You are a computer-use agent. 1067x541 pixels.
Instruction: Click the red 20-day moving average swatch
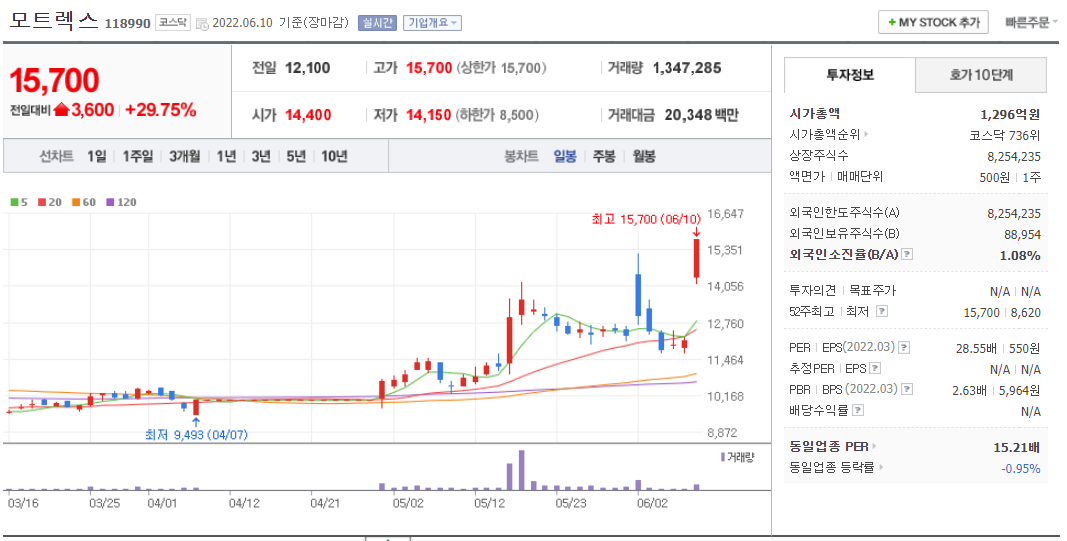click(42, 202)
